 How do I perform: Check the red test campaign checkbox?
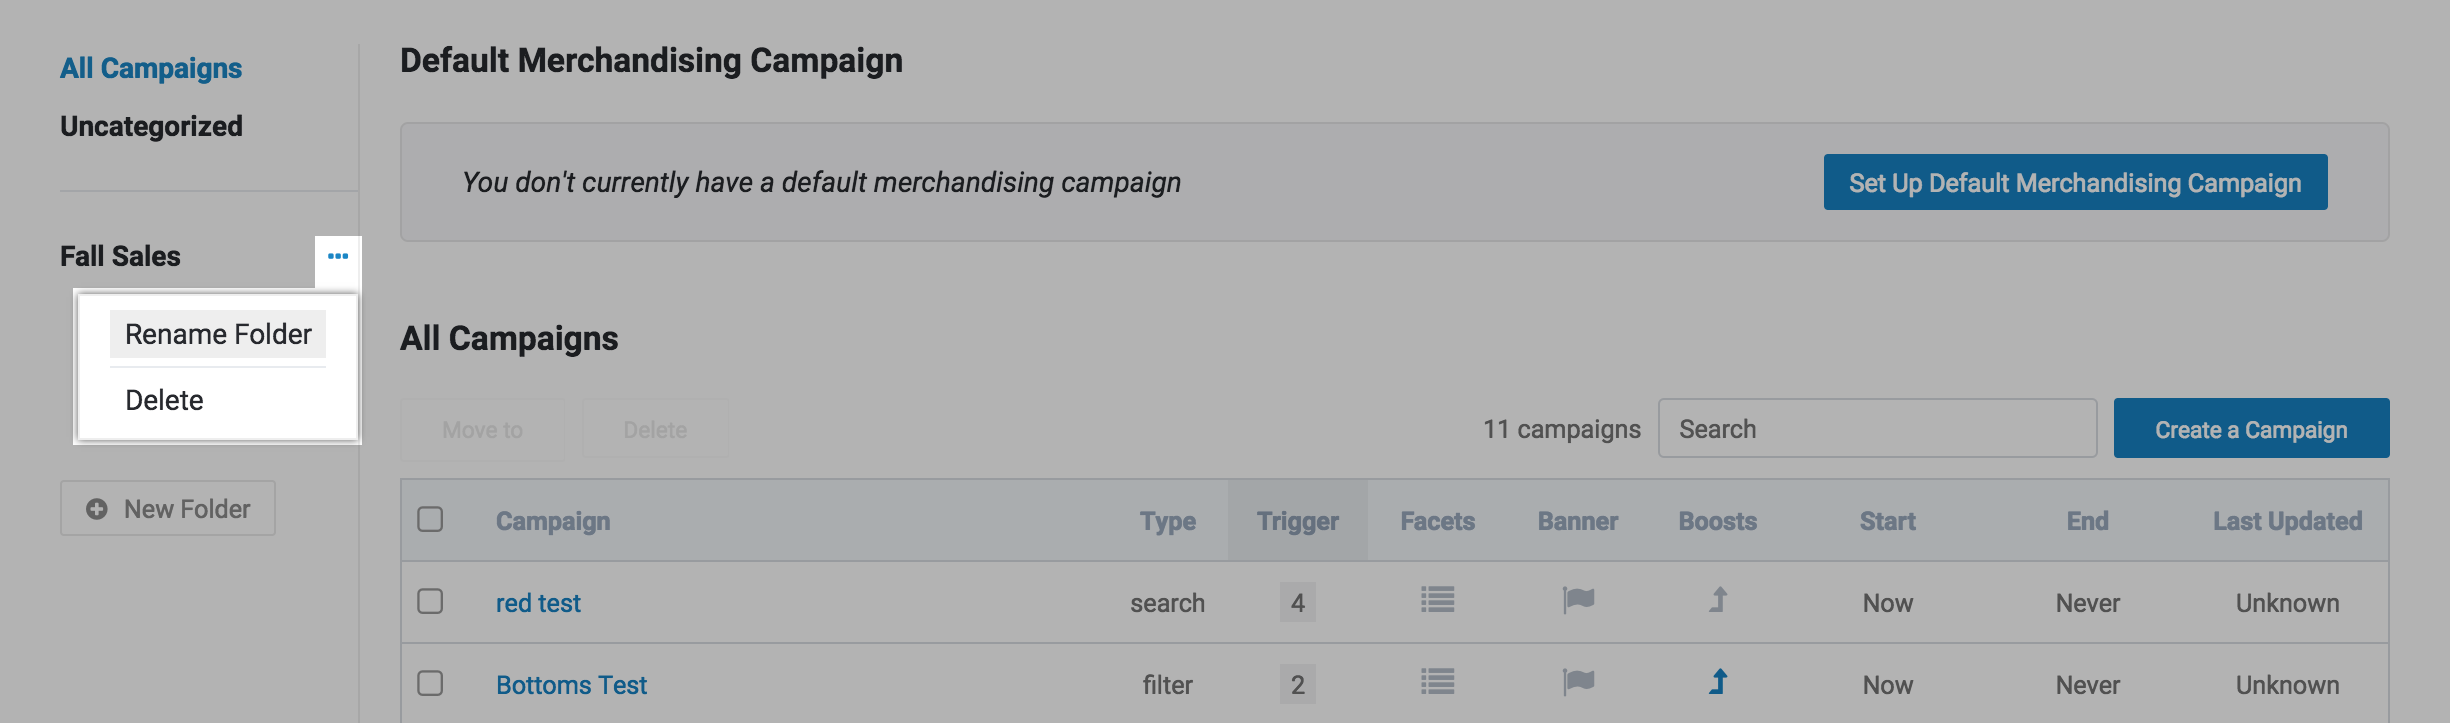(x=430, y=602)
